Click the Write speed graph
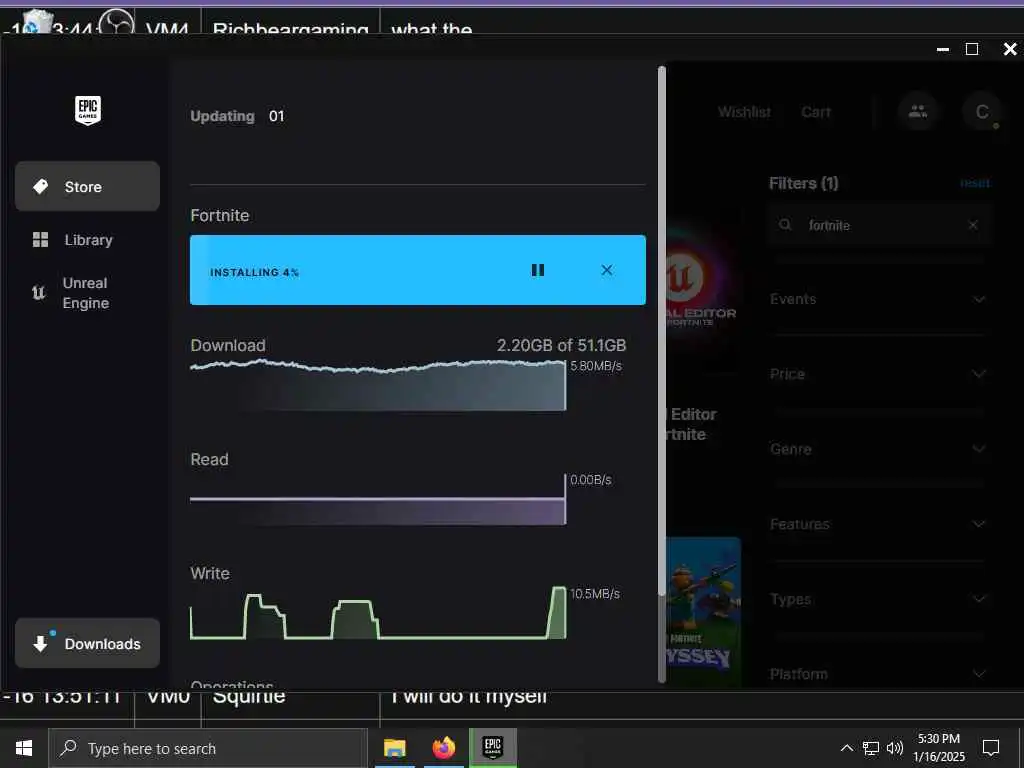This screenshot has width=1024, height=768. click(x=377, y=613)
